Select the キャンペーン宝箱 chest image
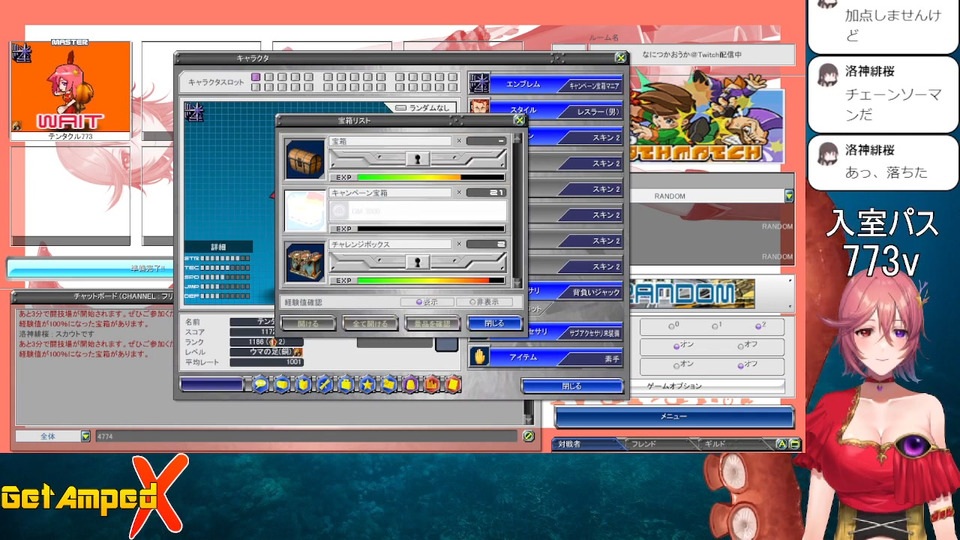The height and width of the screenshot is (540, 960). click(x=304, y=211)
